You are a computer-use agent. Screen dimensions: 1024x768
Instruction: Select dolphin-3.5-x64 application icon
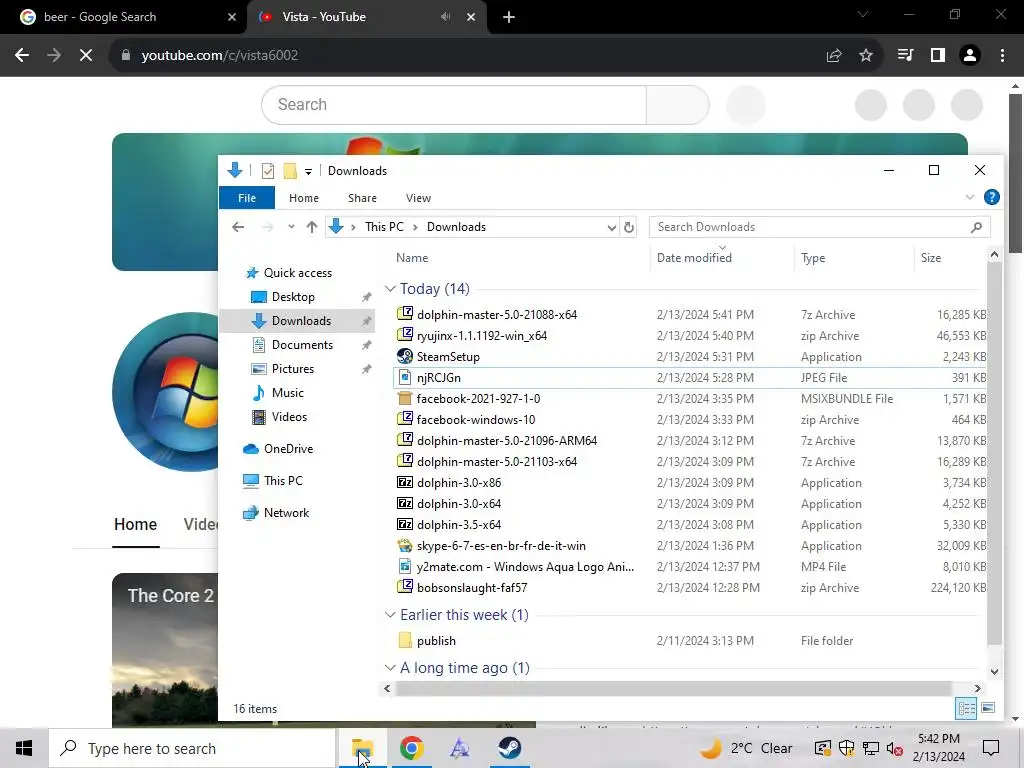[x=405, y=524]
